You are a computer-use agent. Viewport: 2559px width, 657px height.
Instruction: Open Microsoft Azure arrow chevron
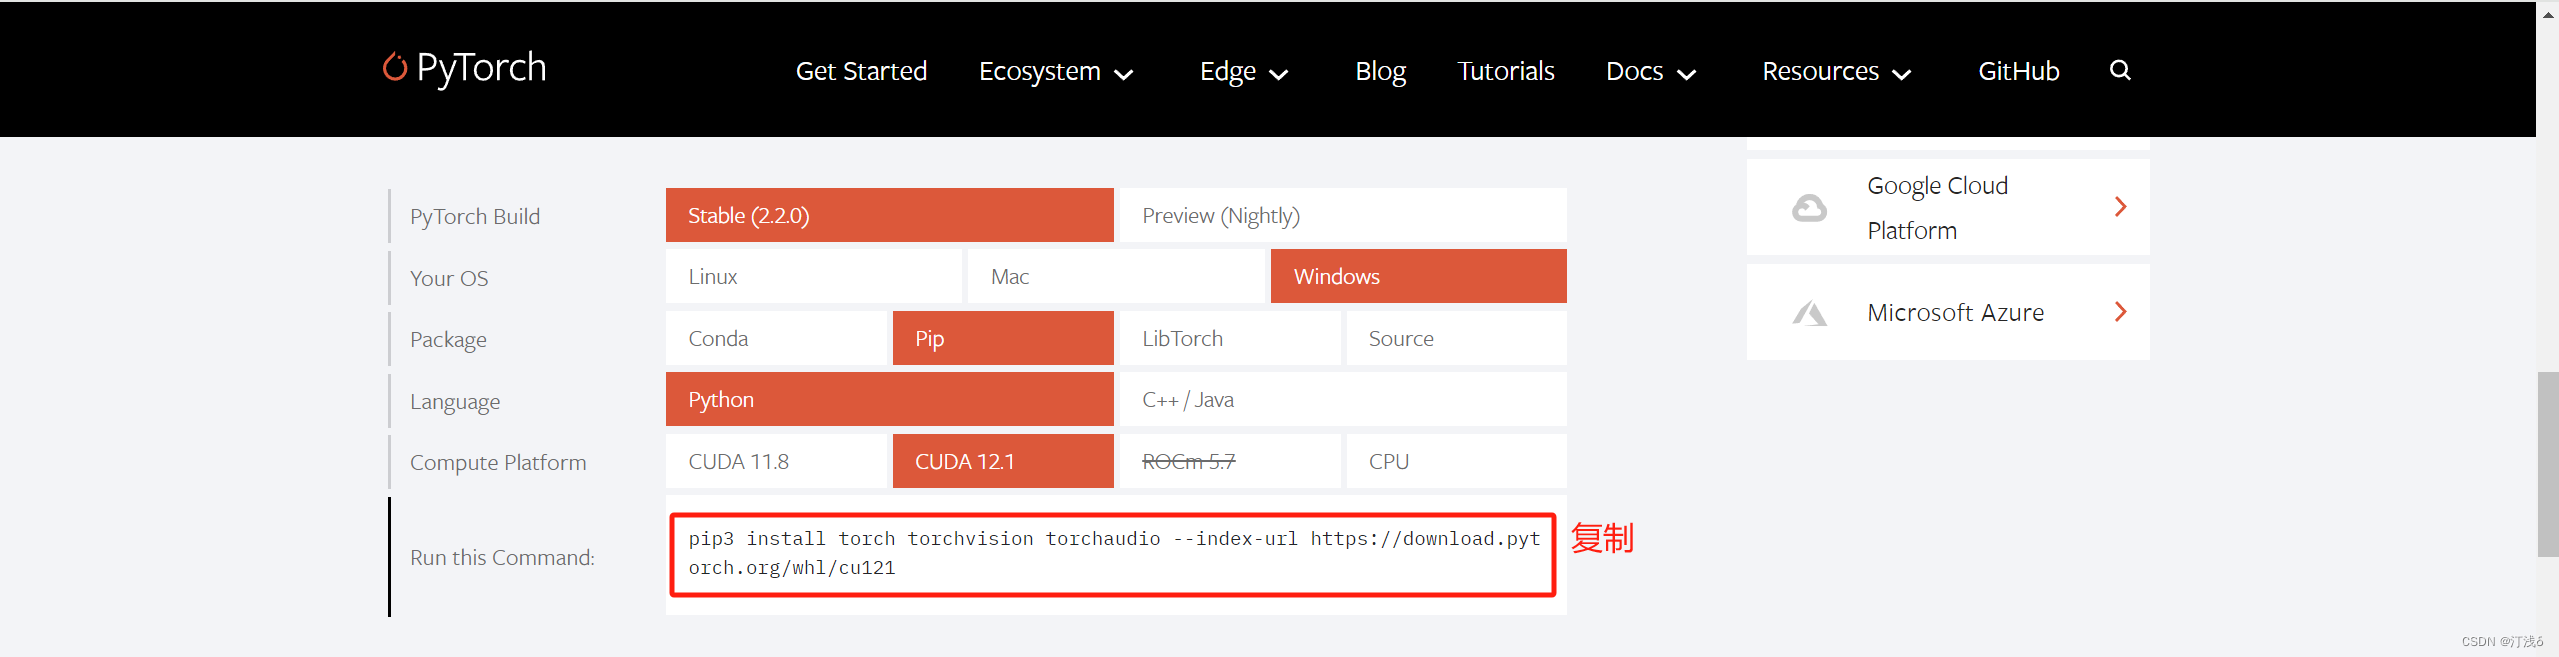(x=2120, y=312)
